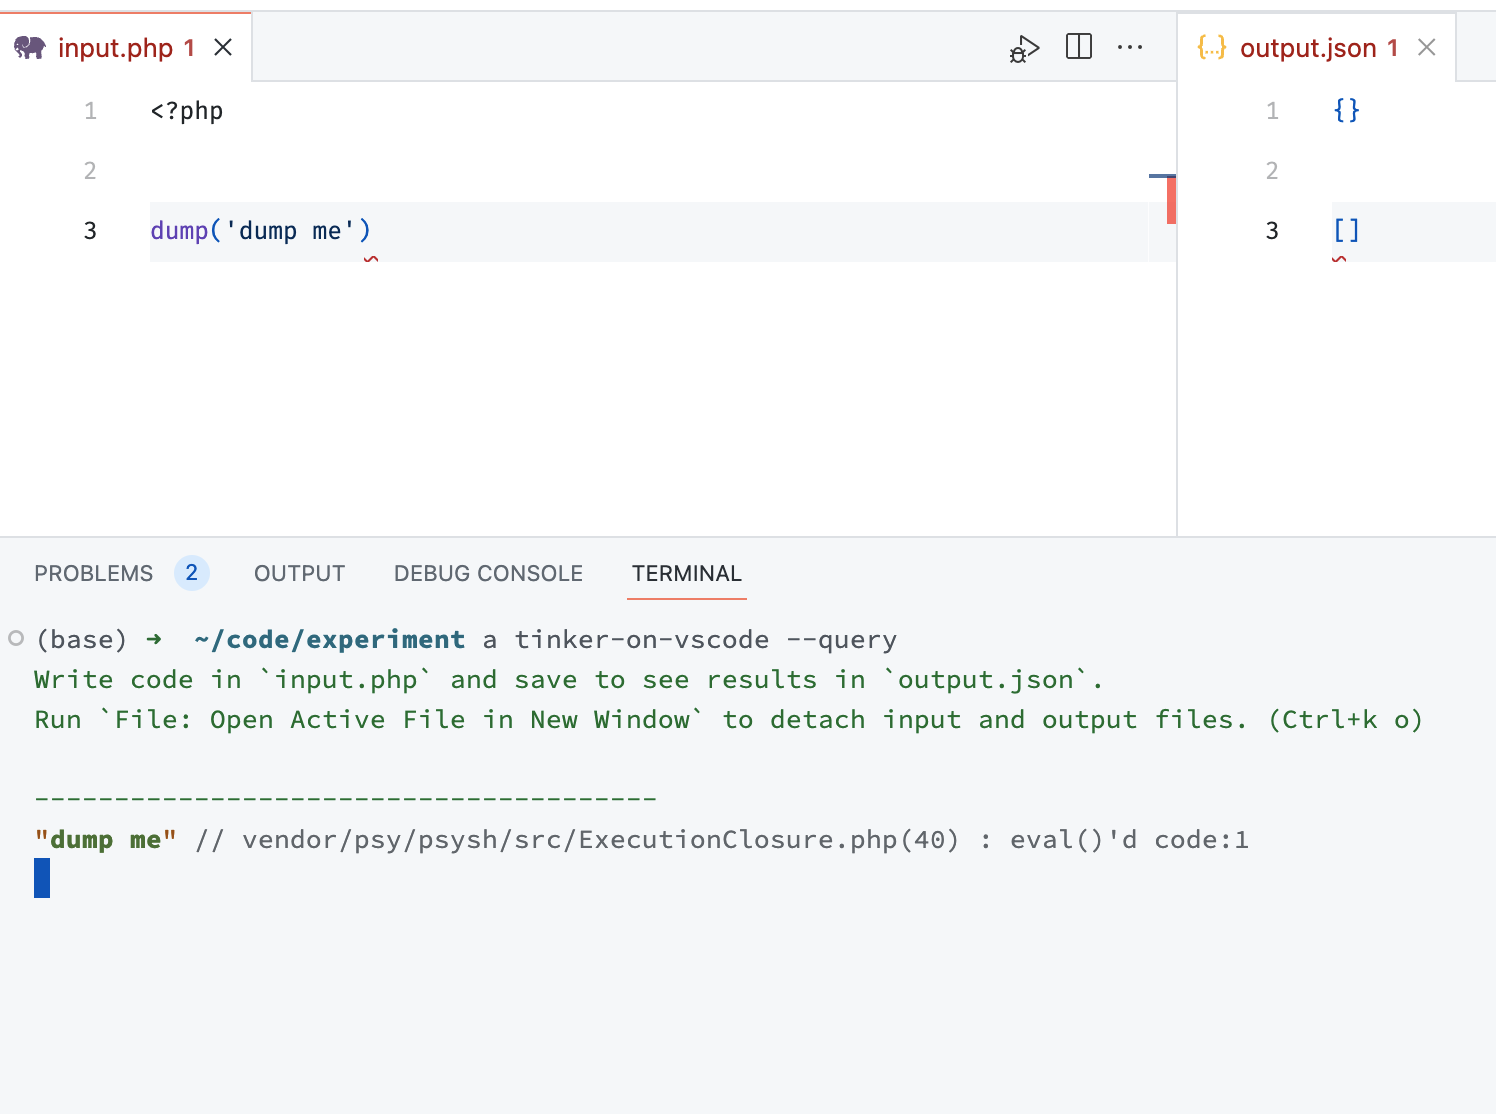Open the editor More Actions ellipsis menu
This screenshot has width=1496, height=1114.
click(x=1130, y=46)
